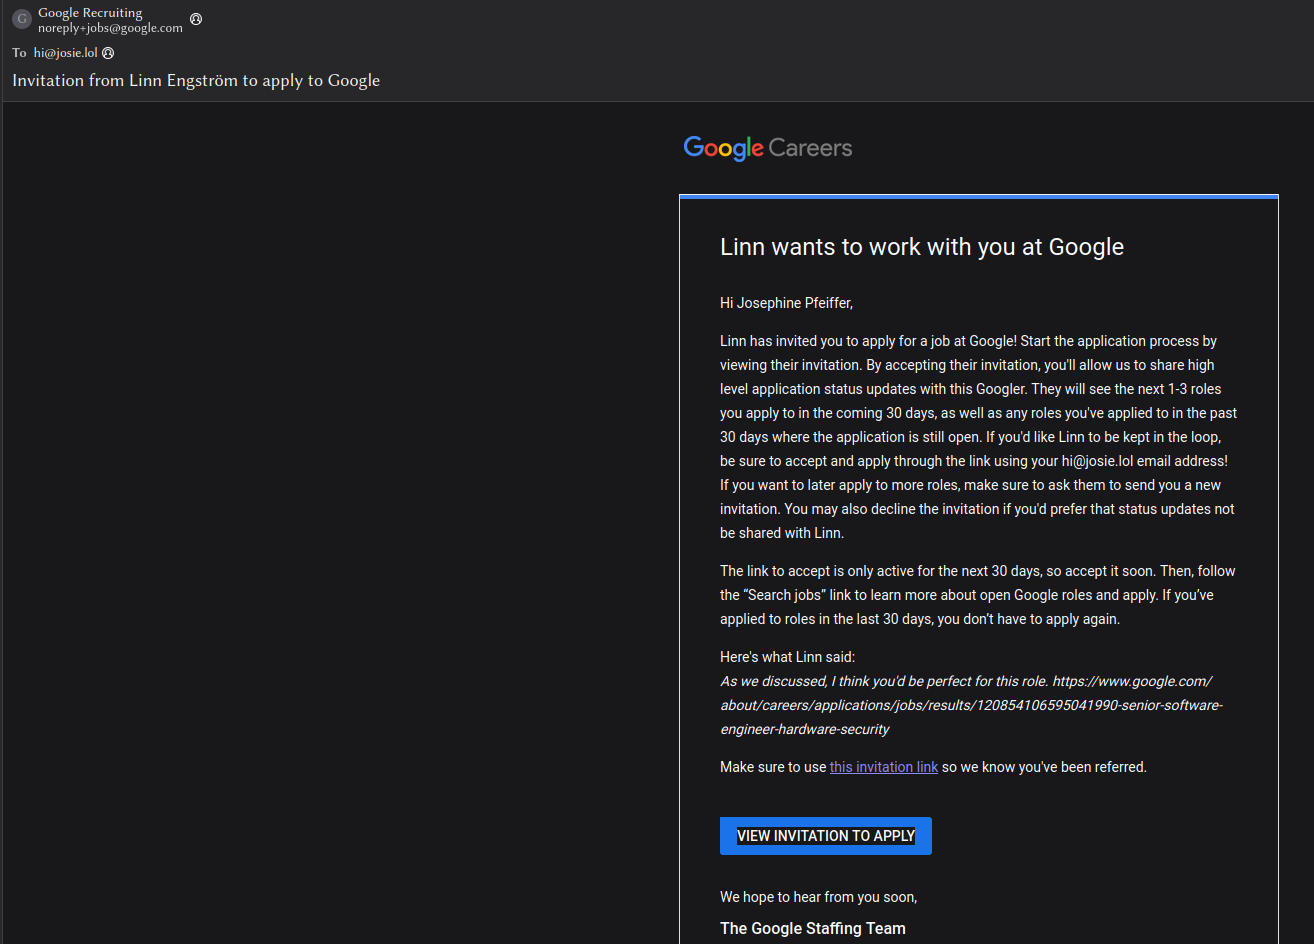Viewport: 1314px width, 944px height.
Task: Open "this invitation link" hyperlink
Action: tap(883, 767)
